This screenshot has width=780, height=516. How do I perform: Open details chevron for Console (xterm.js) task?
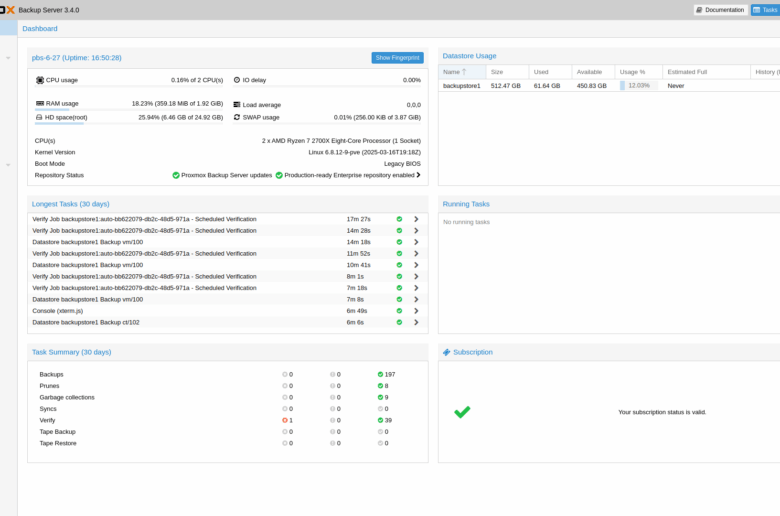416,311
